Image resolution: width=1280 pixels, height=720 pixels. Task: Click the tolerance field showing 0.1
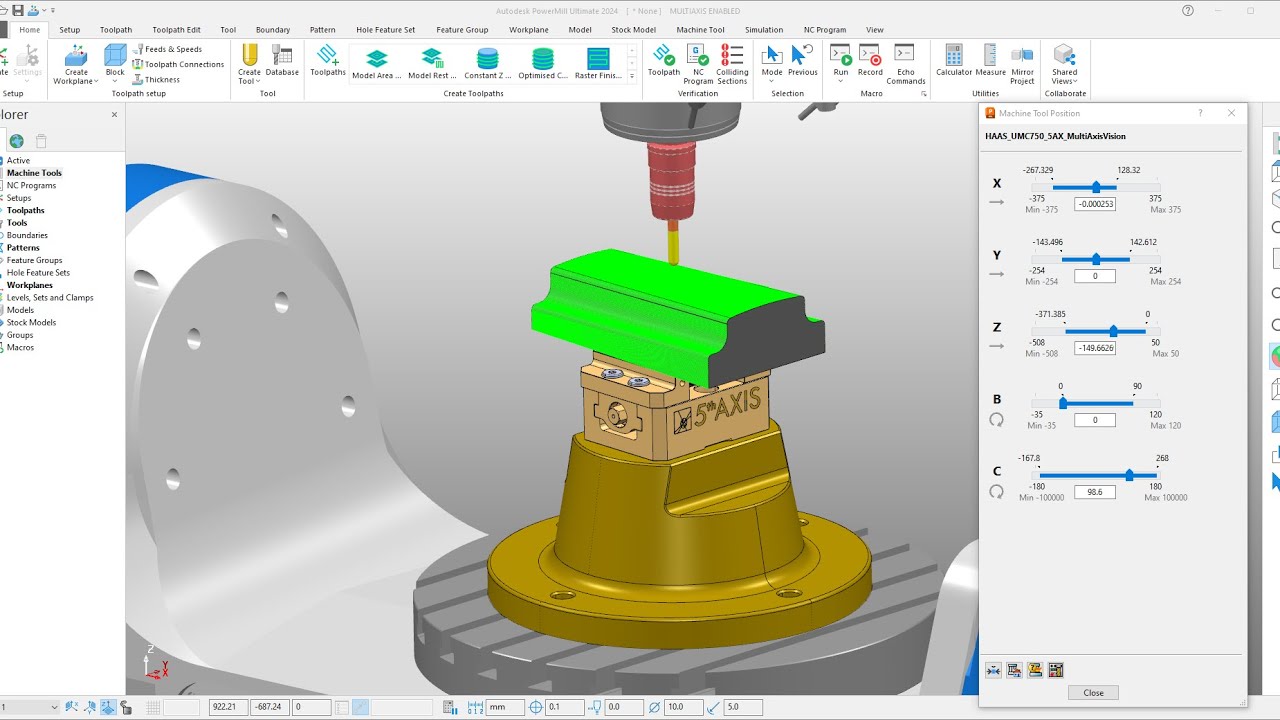[566, 707]
